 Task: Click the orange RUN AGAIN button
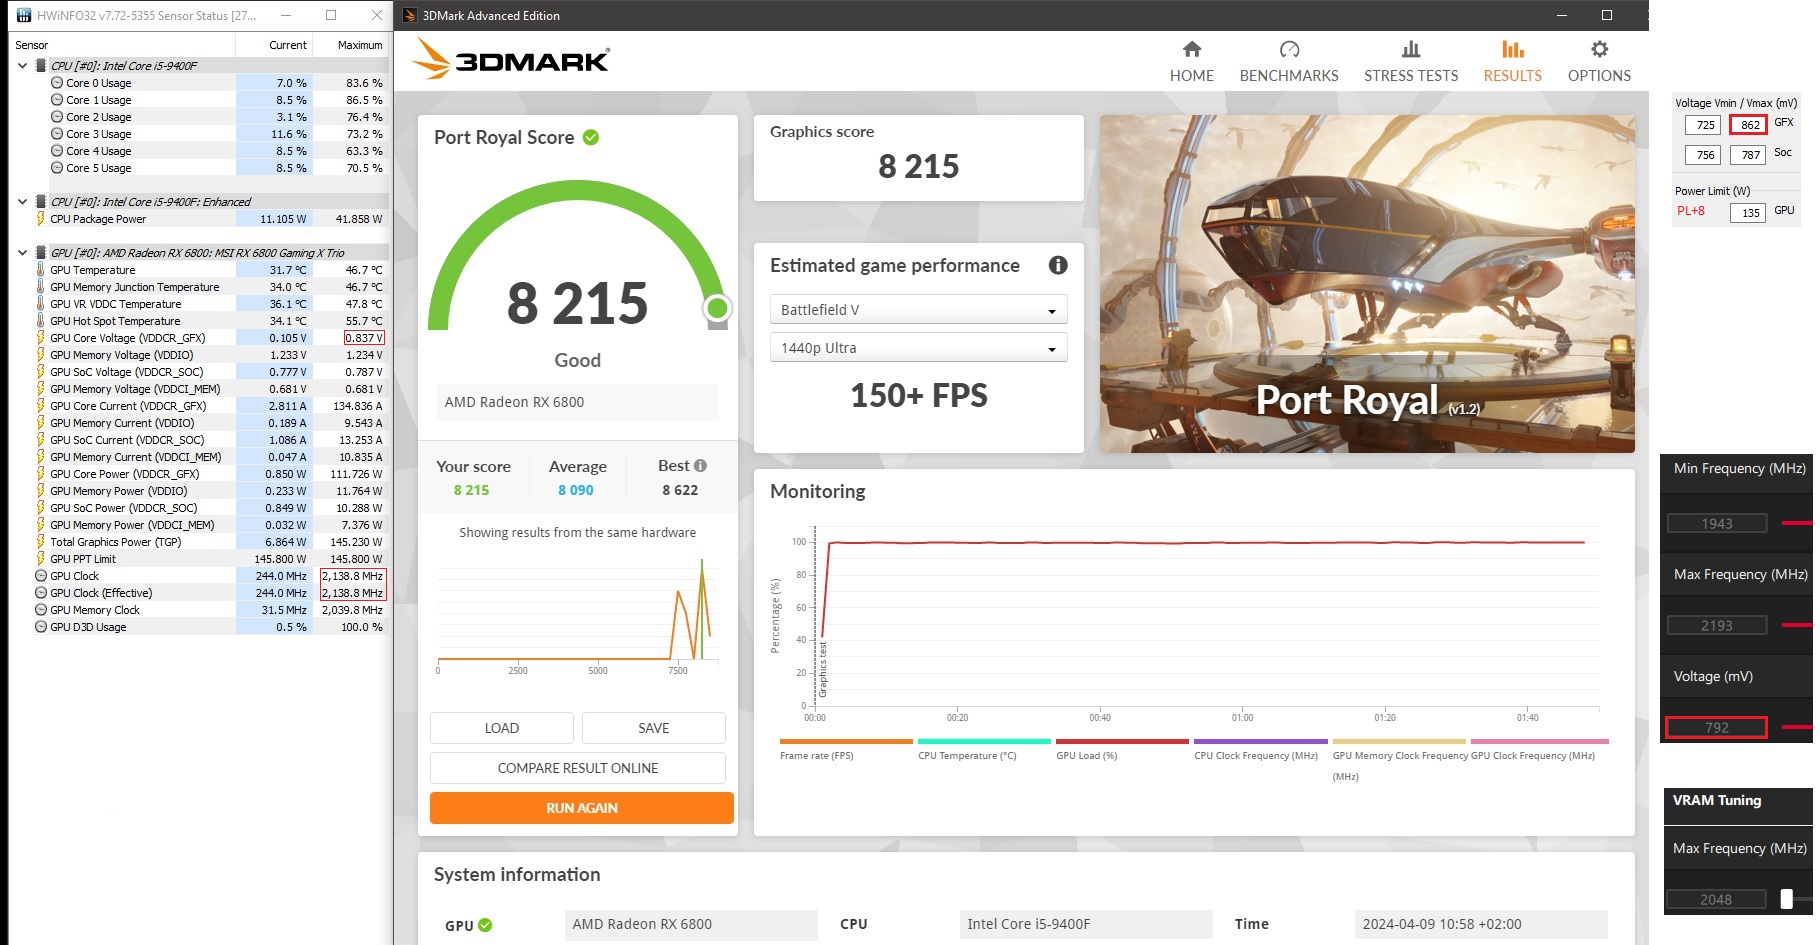(581, 808)
